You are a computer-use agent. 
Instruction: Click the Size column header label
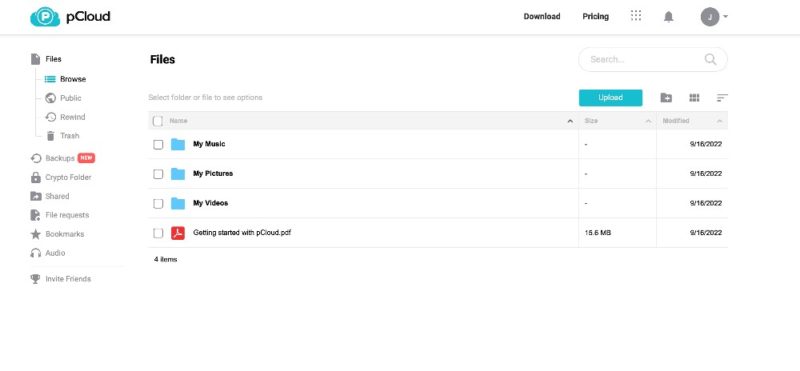pos(591,121)
